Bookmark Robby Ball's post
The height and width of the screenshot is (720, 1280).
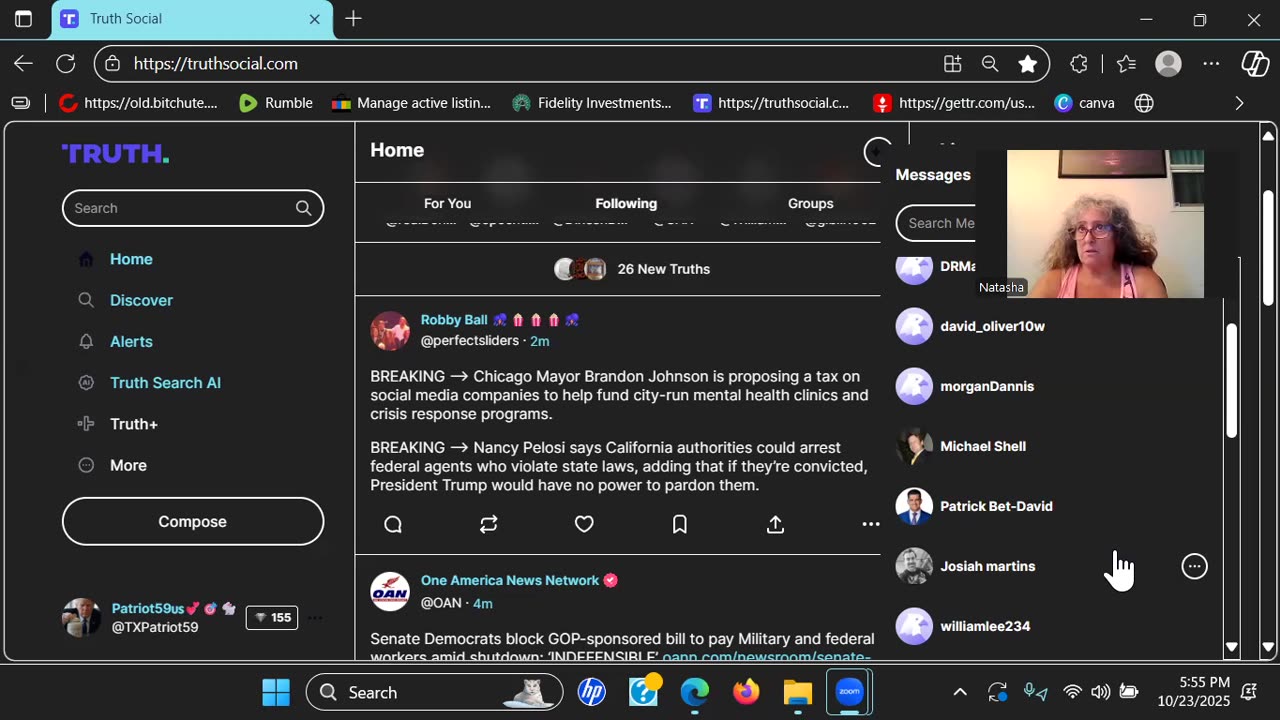point(680,524)
